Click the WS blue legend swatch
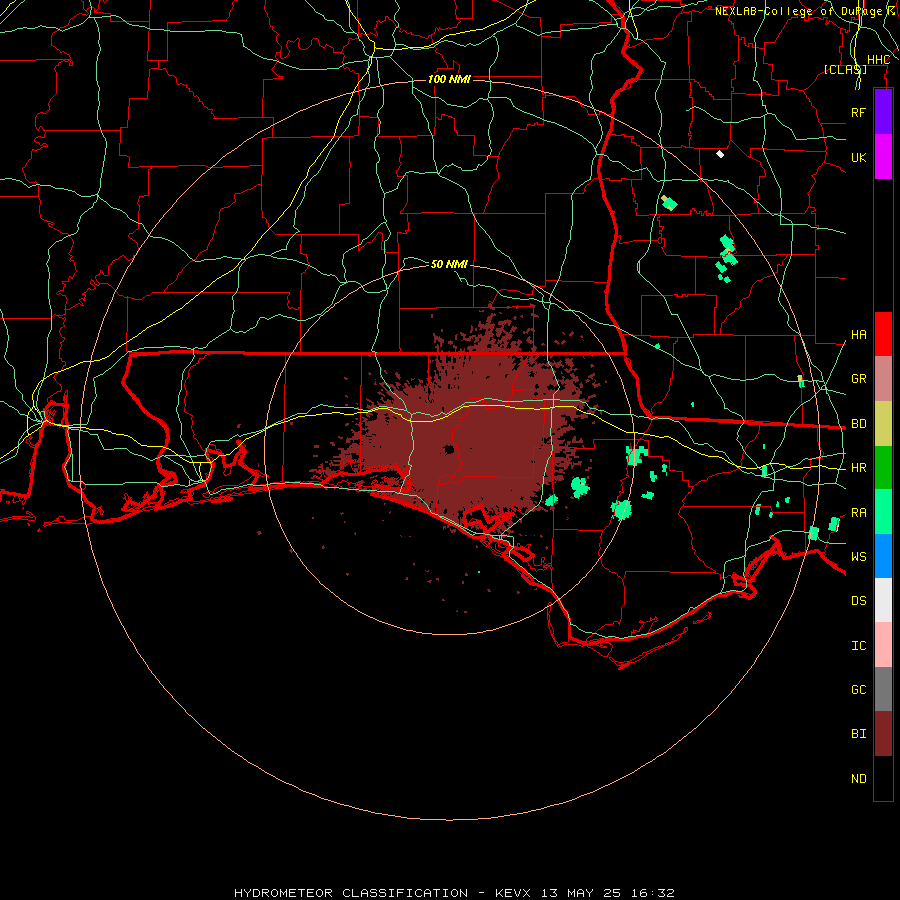Image resolution: width=900 pixels, height=900 pixels. coord(883,556)
